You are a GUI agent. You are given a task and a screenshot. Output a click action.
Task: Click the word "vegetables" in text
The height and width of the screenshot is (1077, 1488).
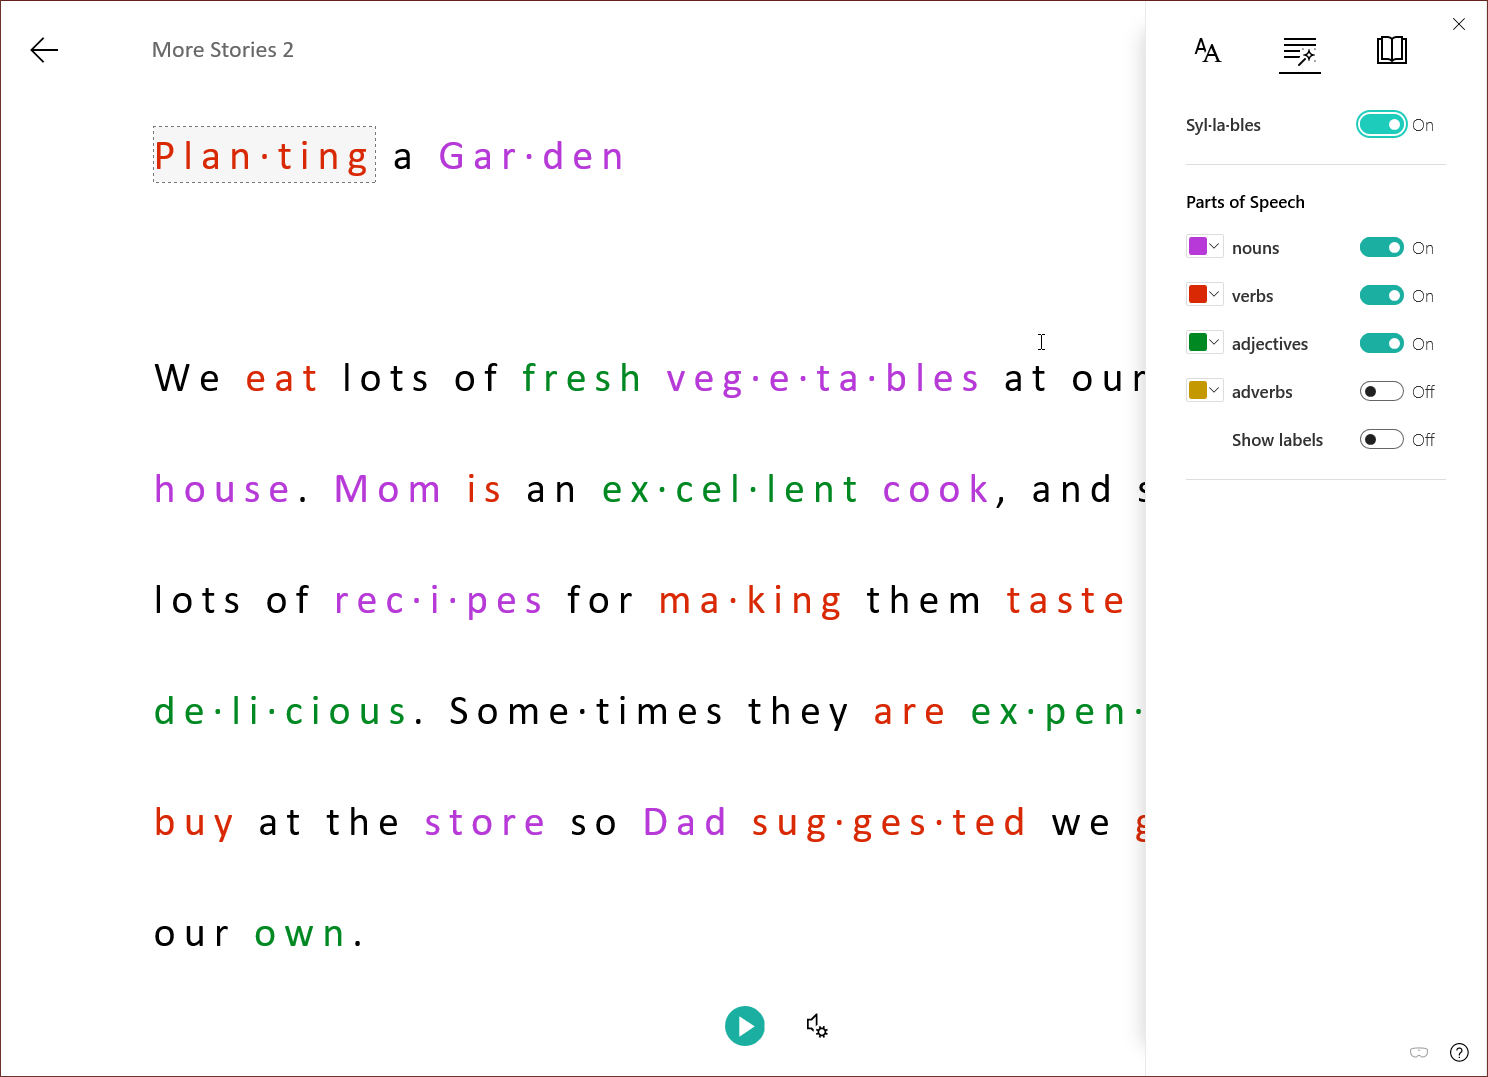pos(822,379)
